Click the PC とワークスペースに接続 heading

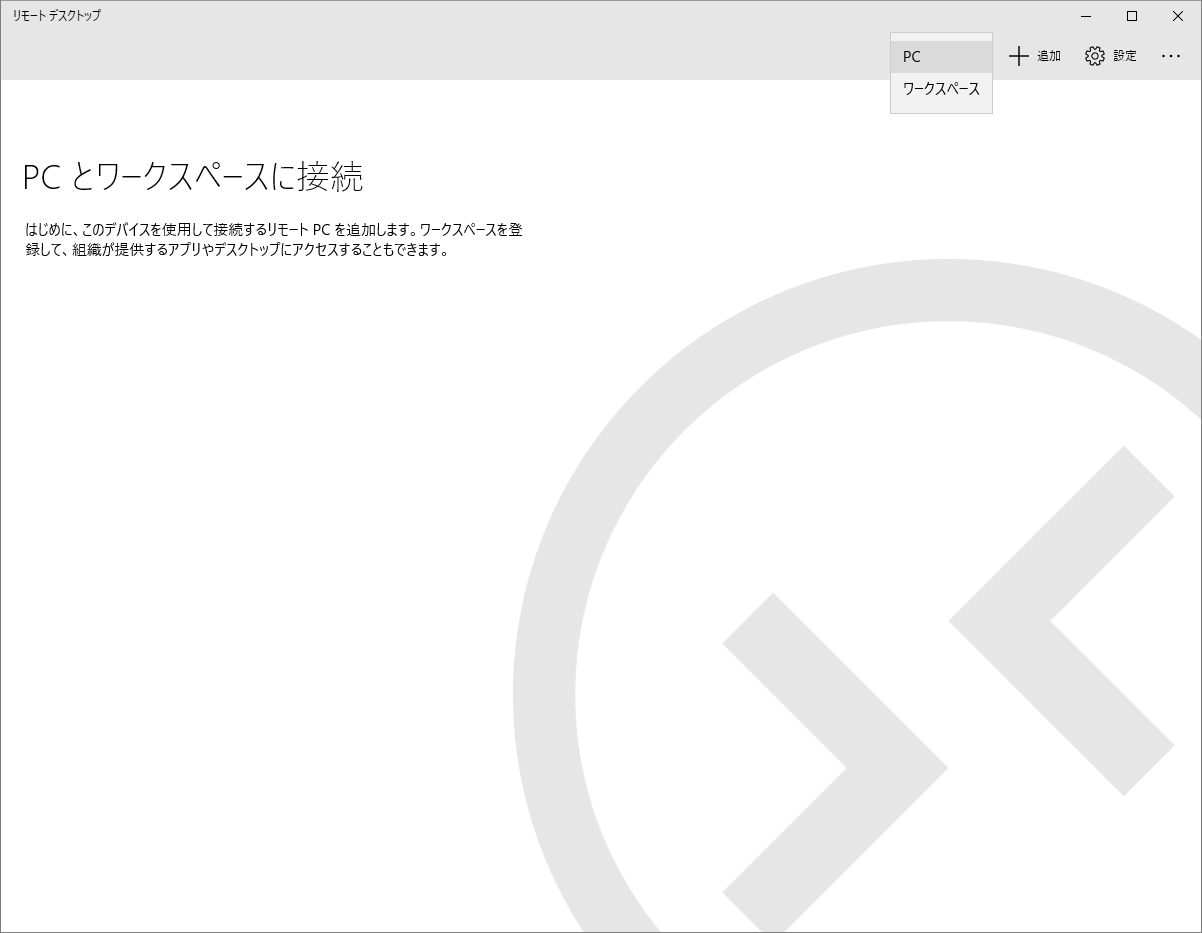click(193, 177)
